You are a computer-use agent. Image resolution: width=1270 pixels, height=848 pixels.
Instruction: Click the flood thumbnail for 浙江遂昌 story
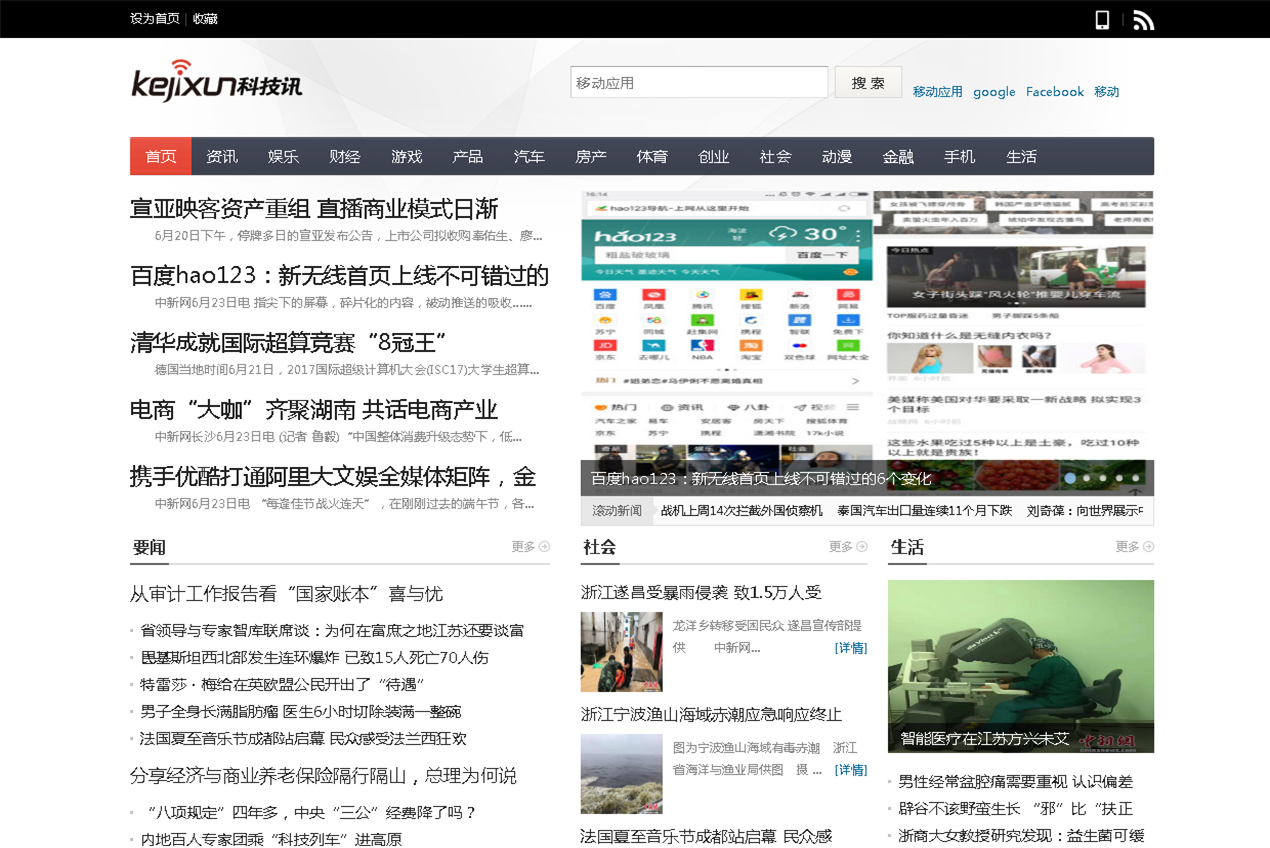coord(621,652)
